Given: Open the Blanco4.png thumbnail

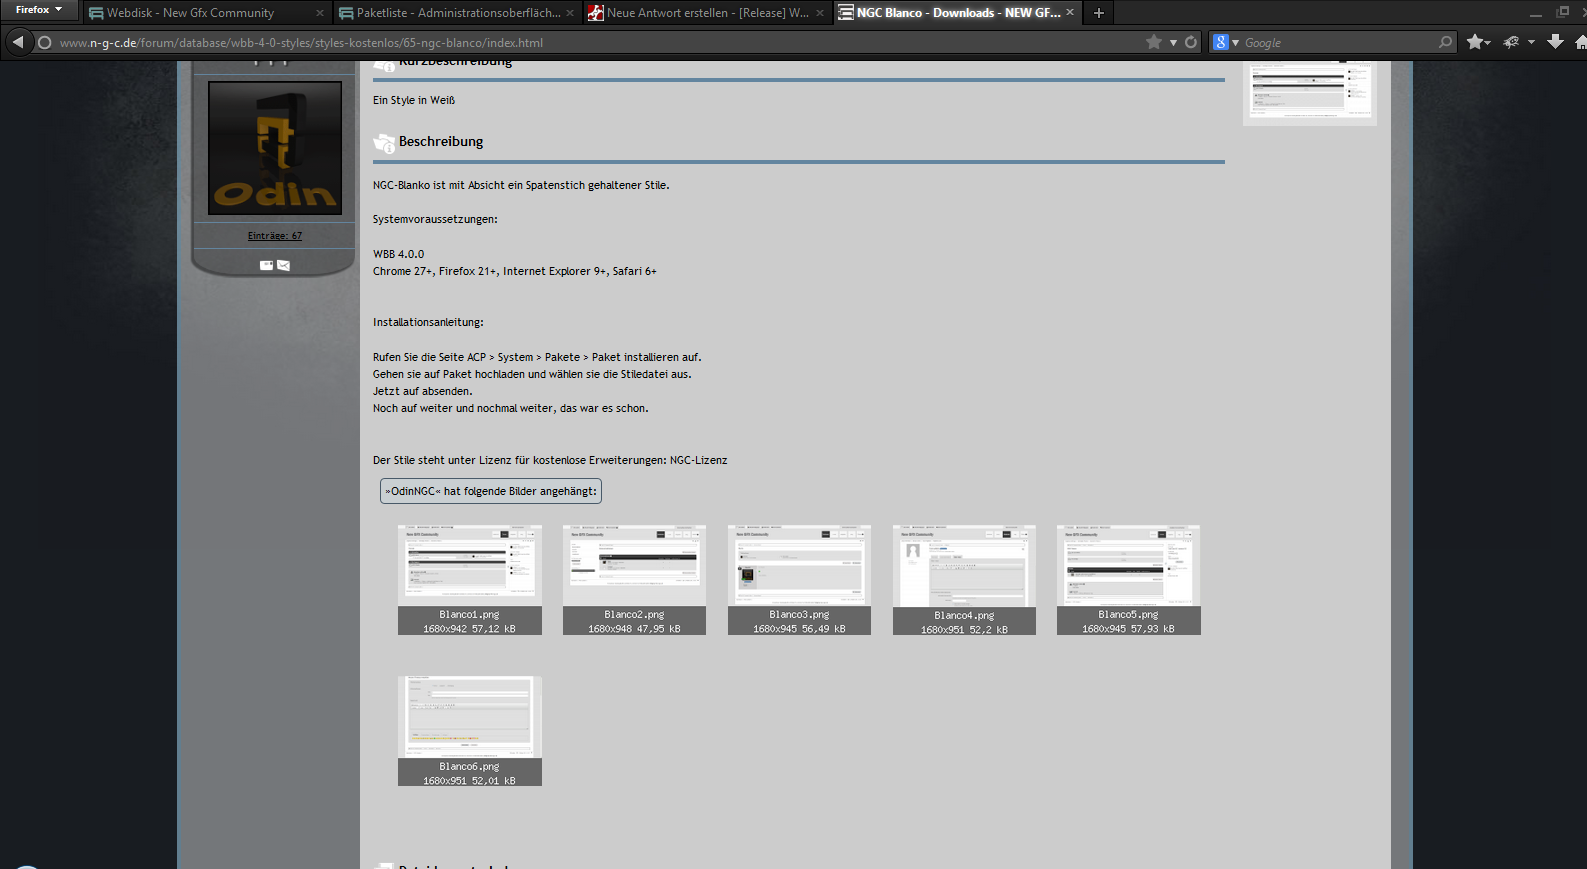Looking at the screenshot, I should click(x=964, y=565).
